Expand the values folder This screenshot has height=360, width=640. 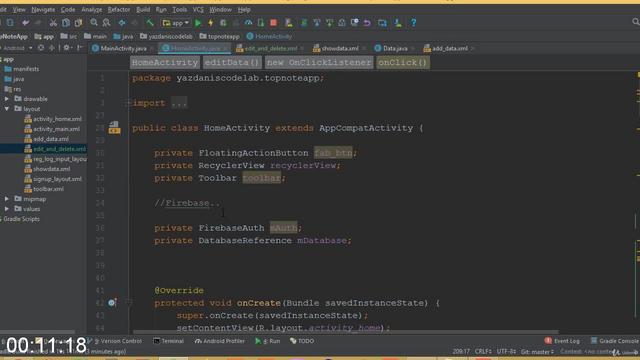[7, 209]
